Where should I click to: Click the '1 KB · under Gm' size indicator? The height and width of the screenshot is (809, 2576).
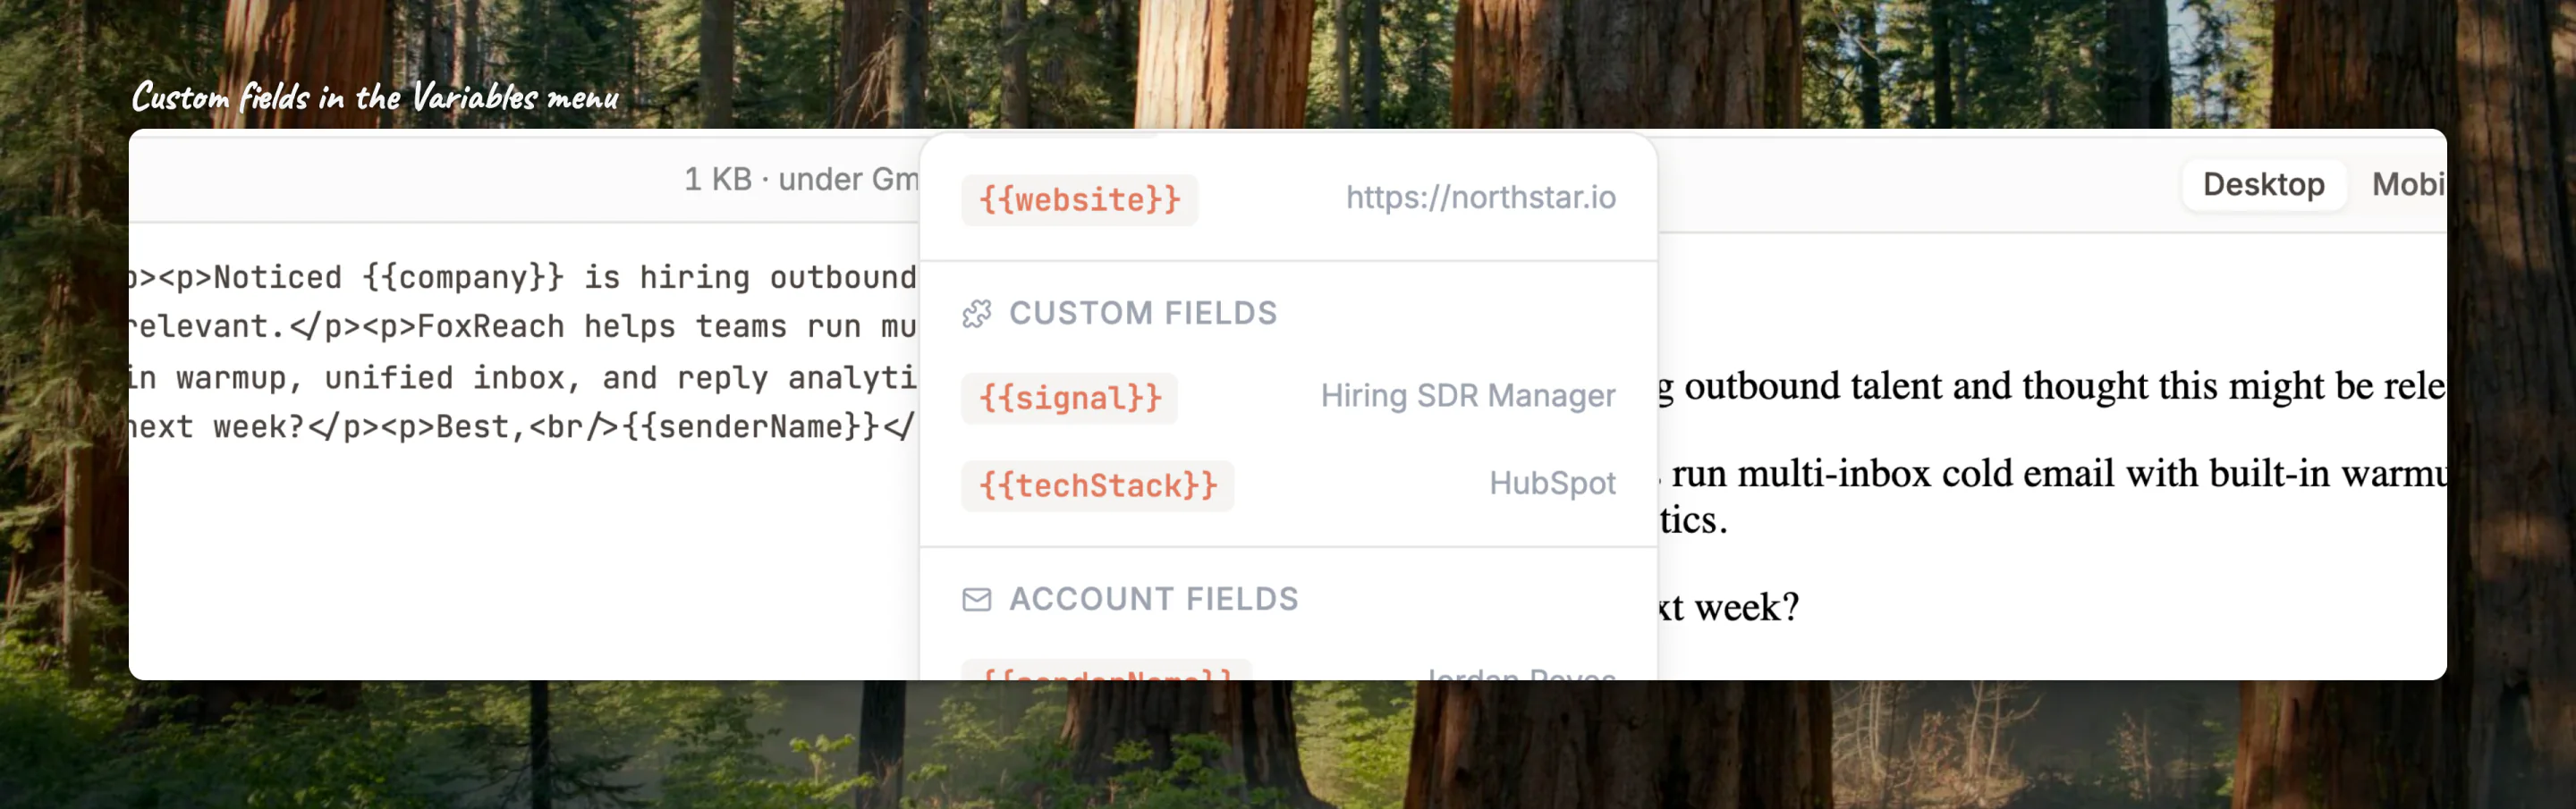[801, 179]
